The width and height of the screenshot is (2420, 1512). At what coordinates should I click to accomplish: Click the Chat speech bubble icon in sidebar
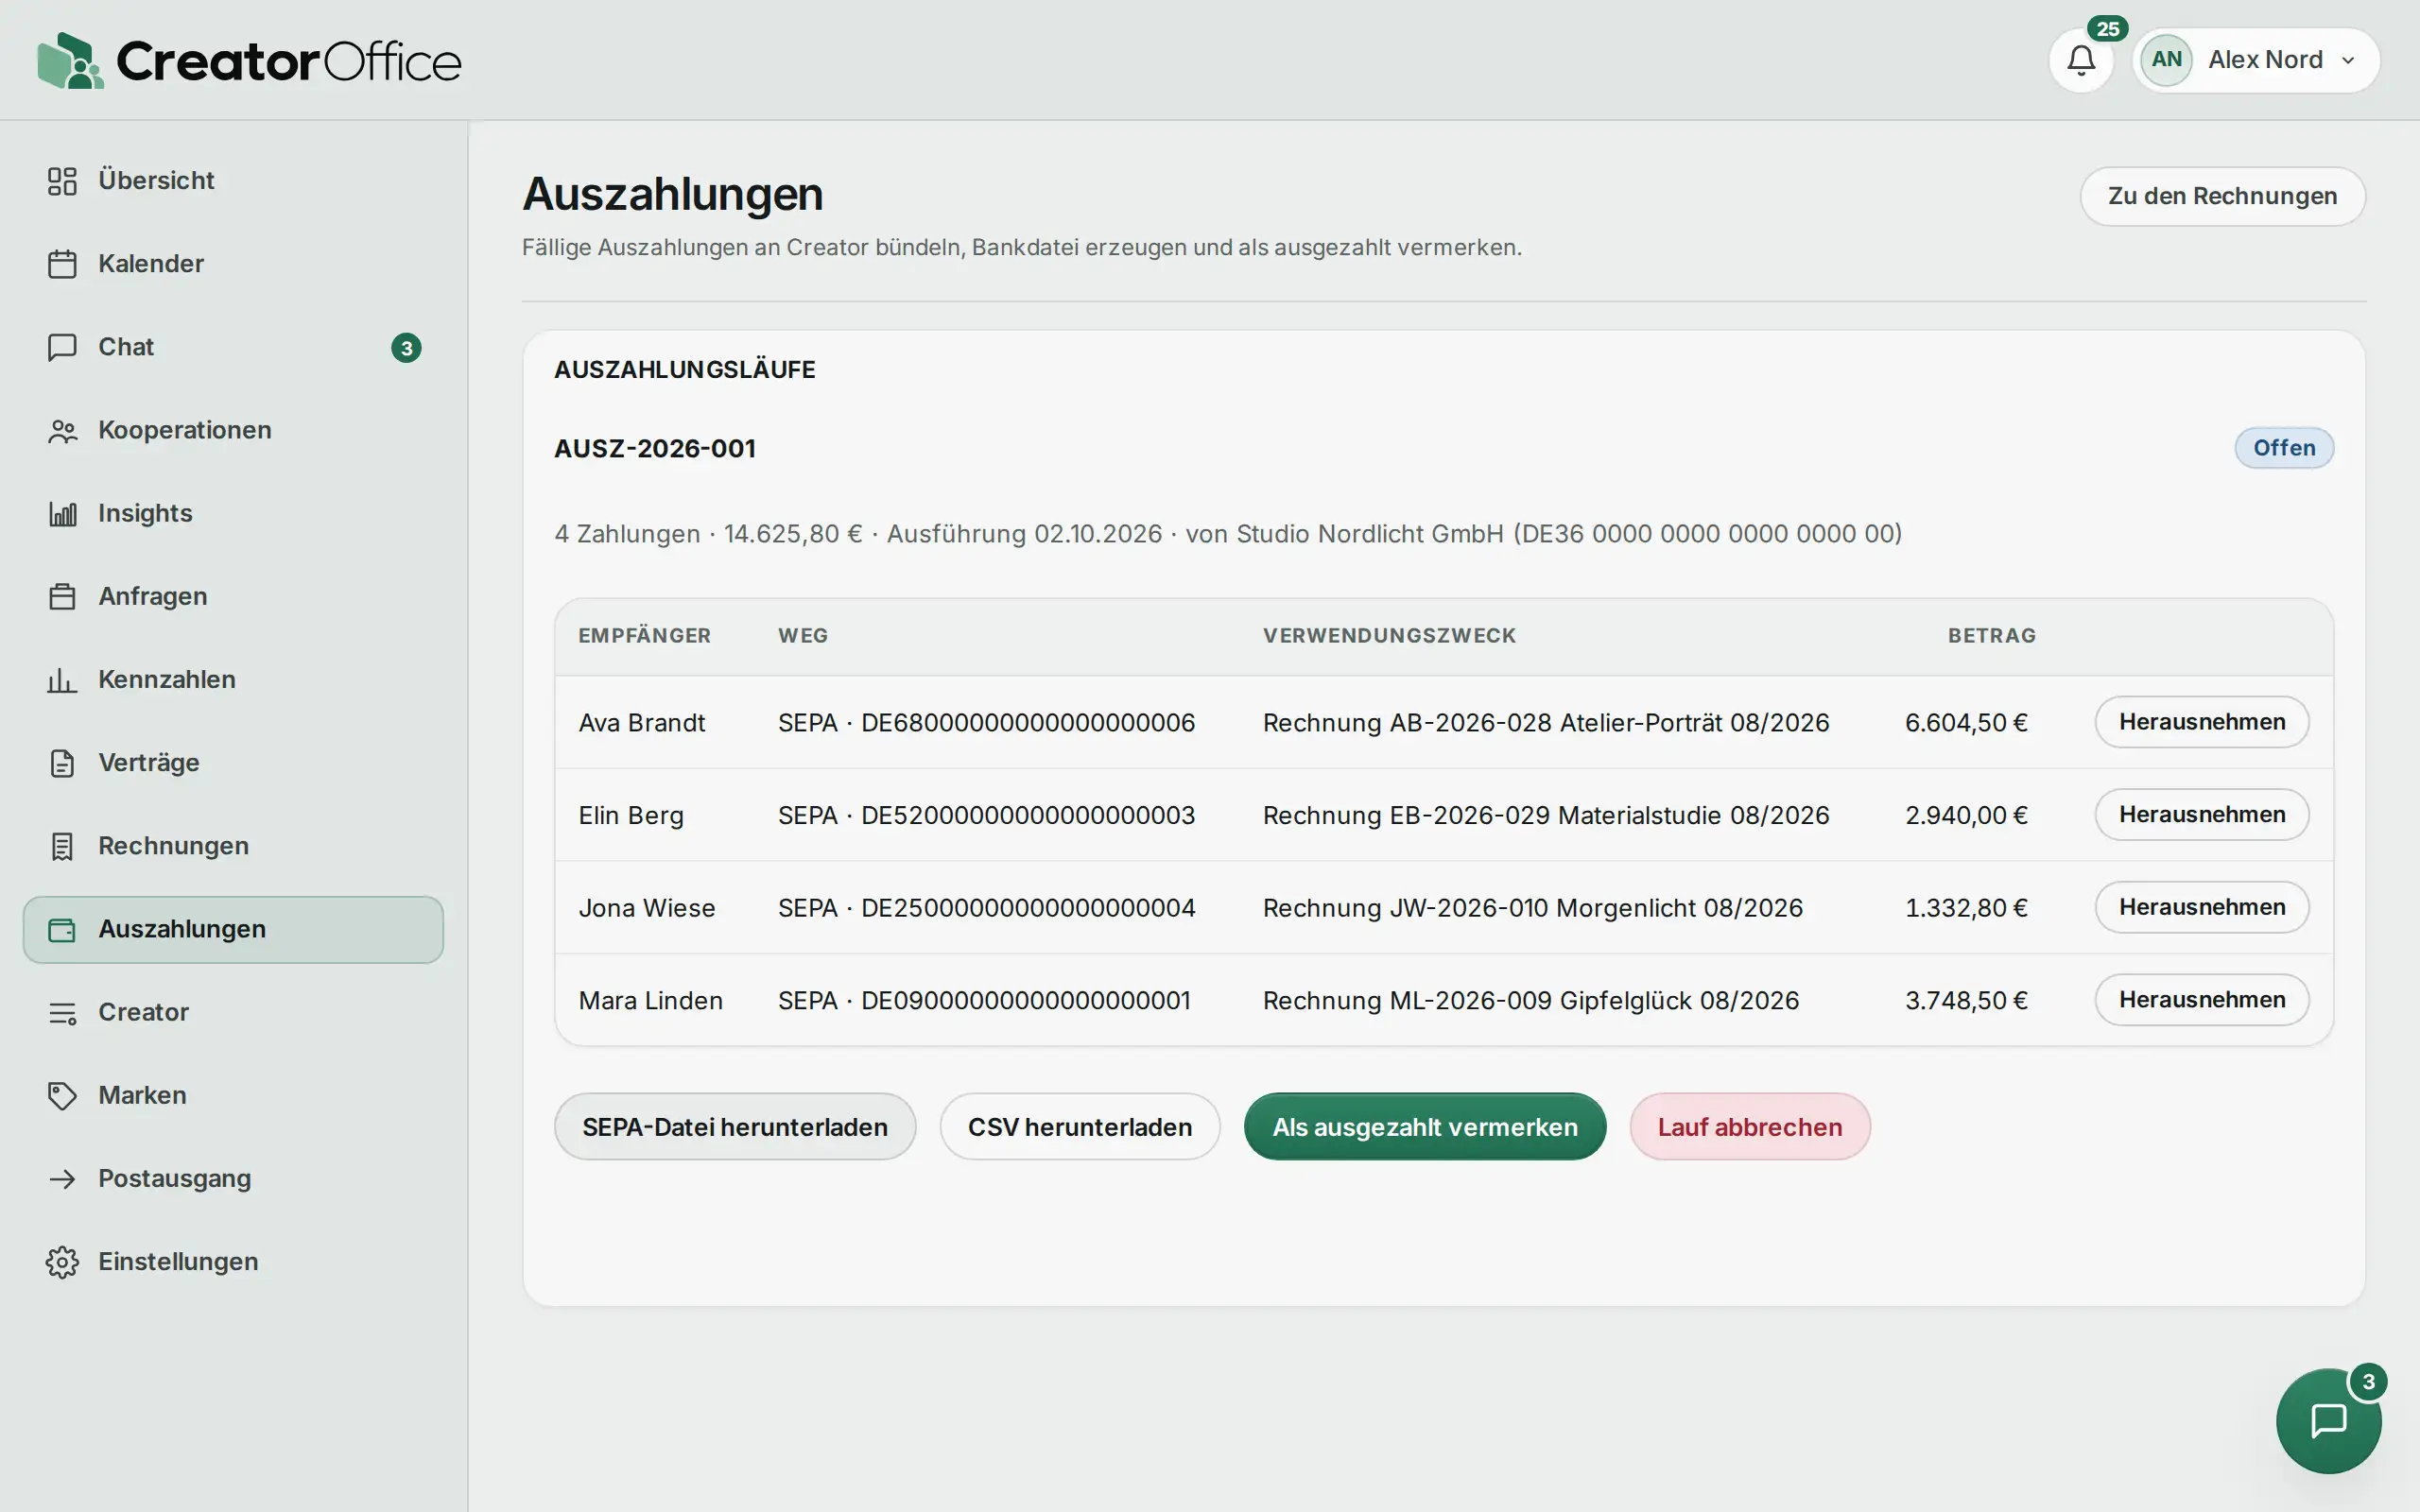coord(62,347)
